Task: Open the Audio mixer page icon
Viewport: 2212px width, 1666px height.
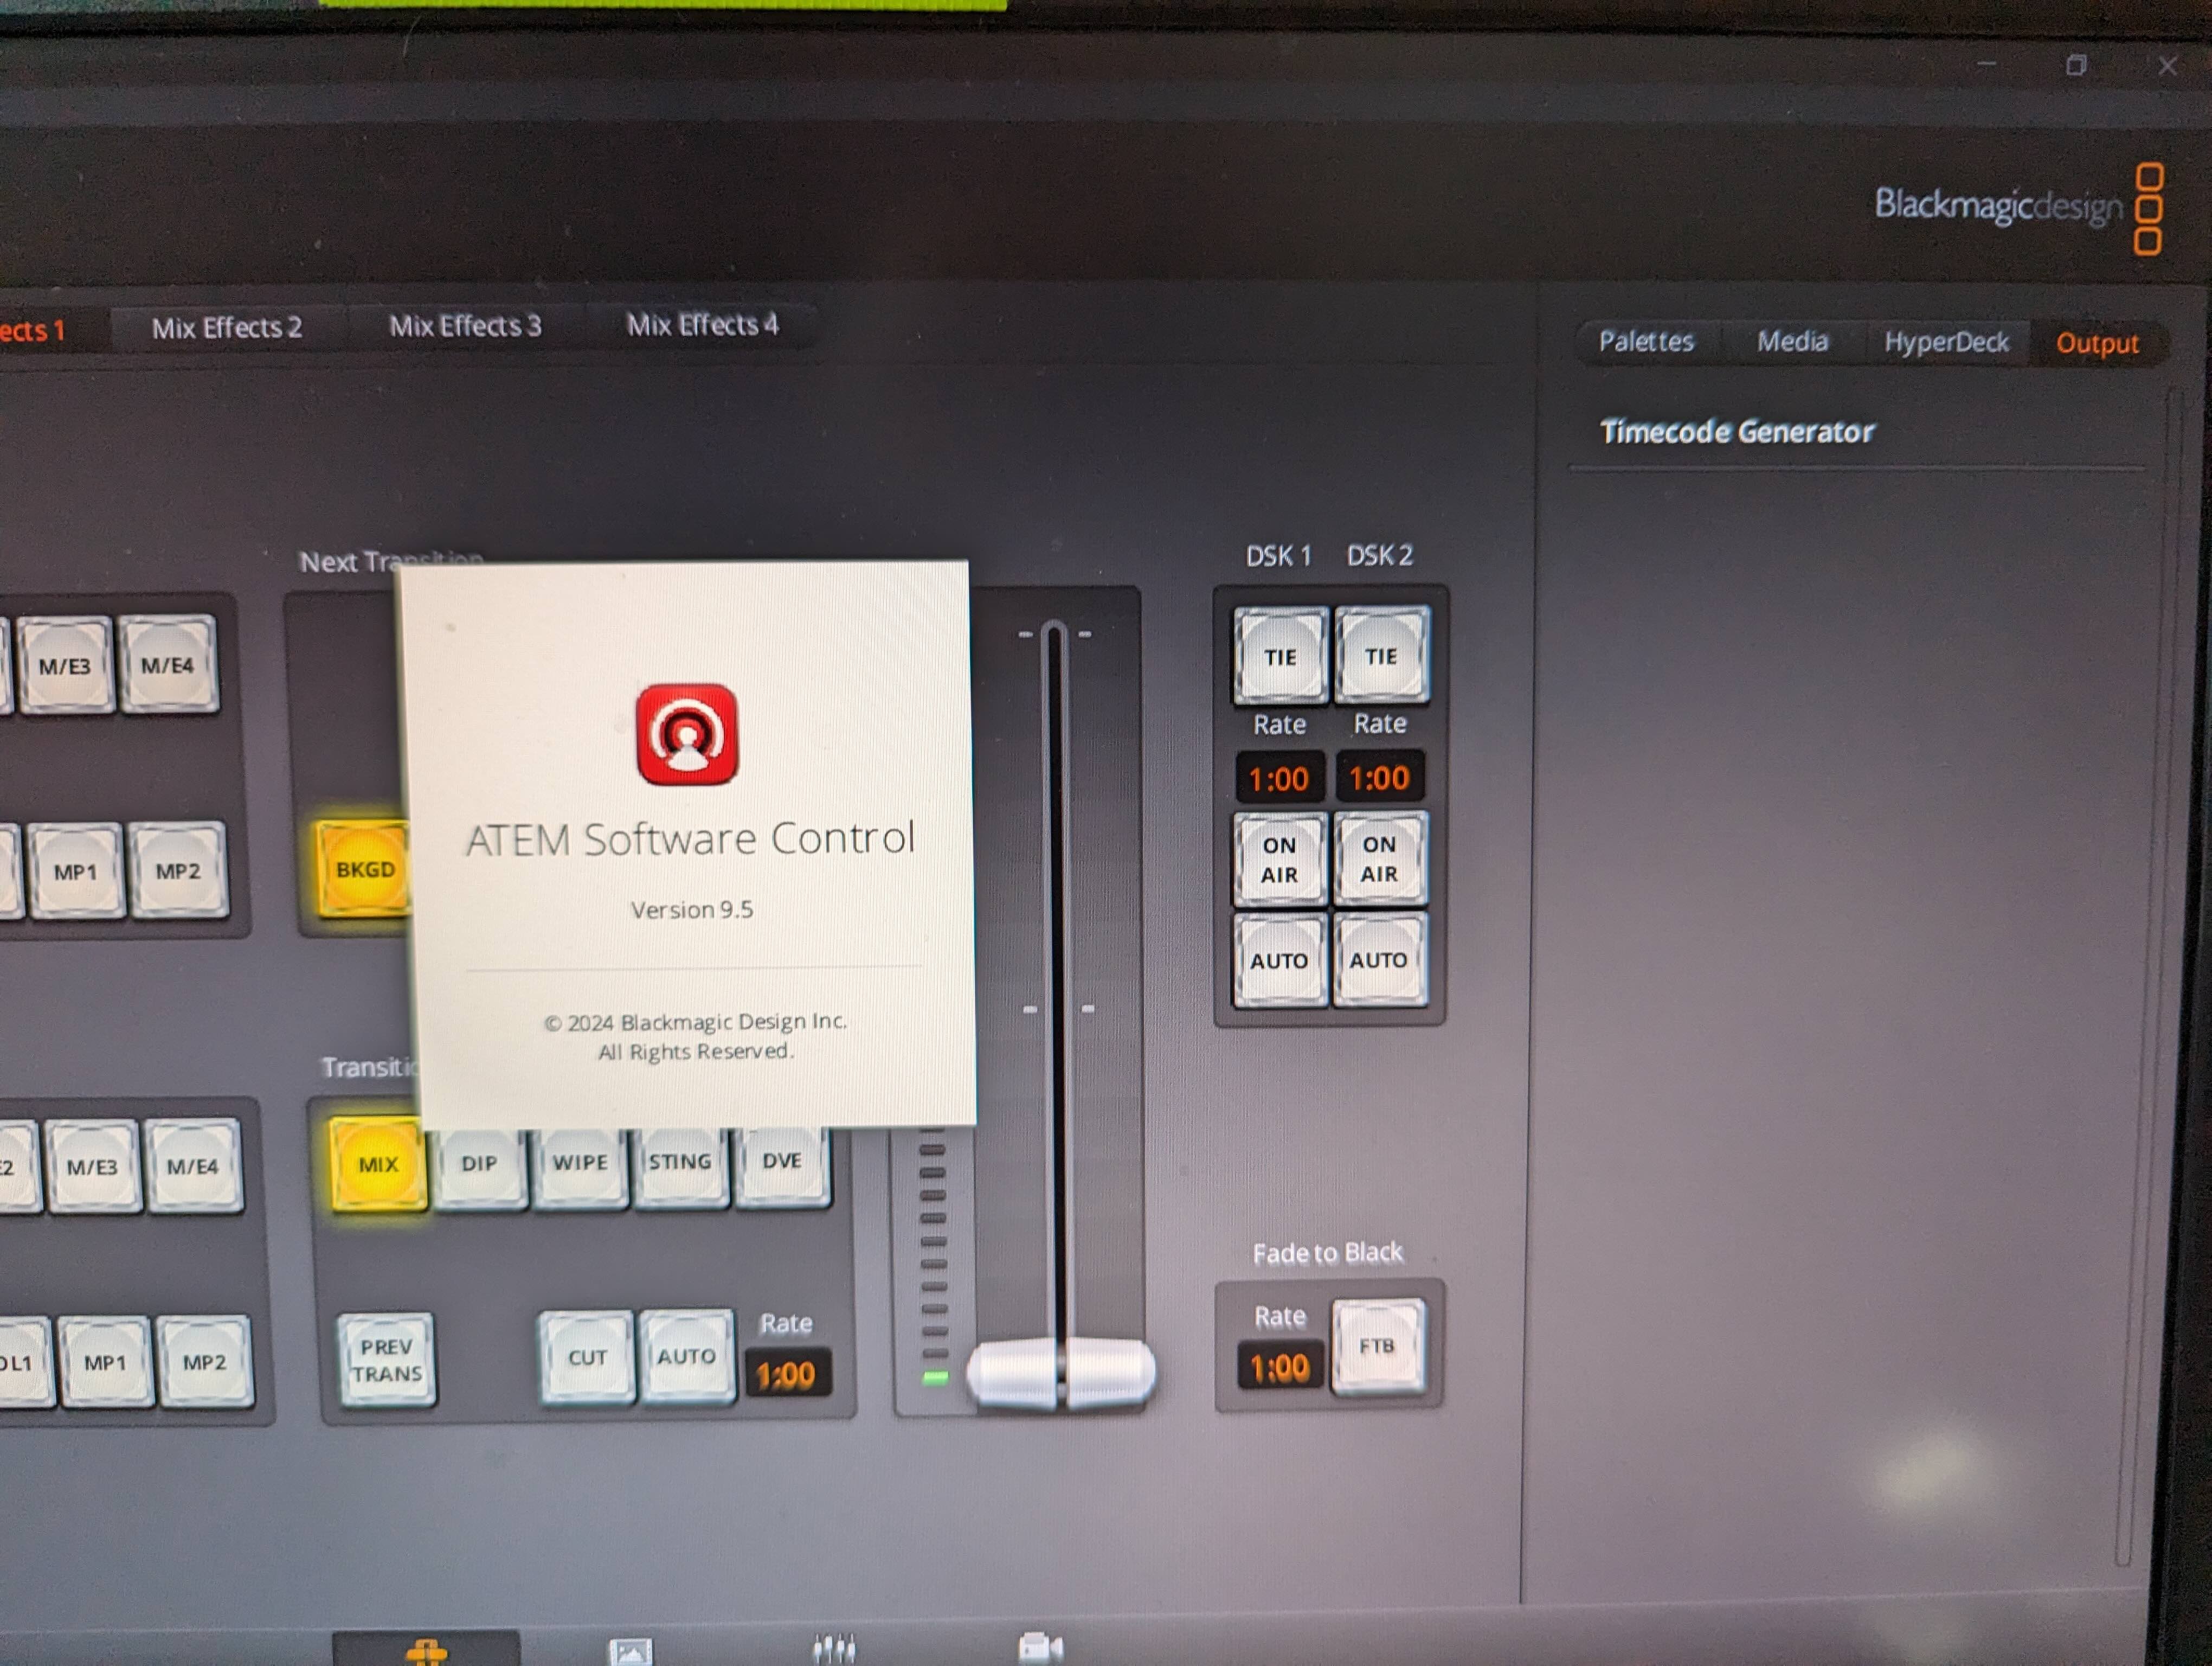Action: tap(834, 1649)
